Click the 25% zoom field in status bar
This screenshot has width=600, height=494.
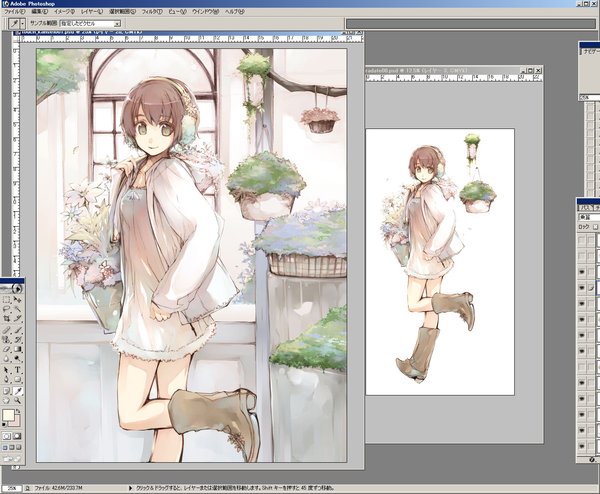[x=12, y=489]
